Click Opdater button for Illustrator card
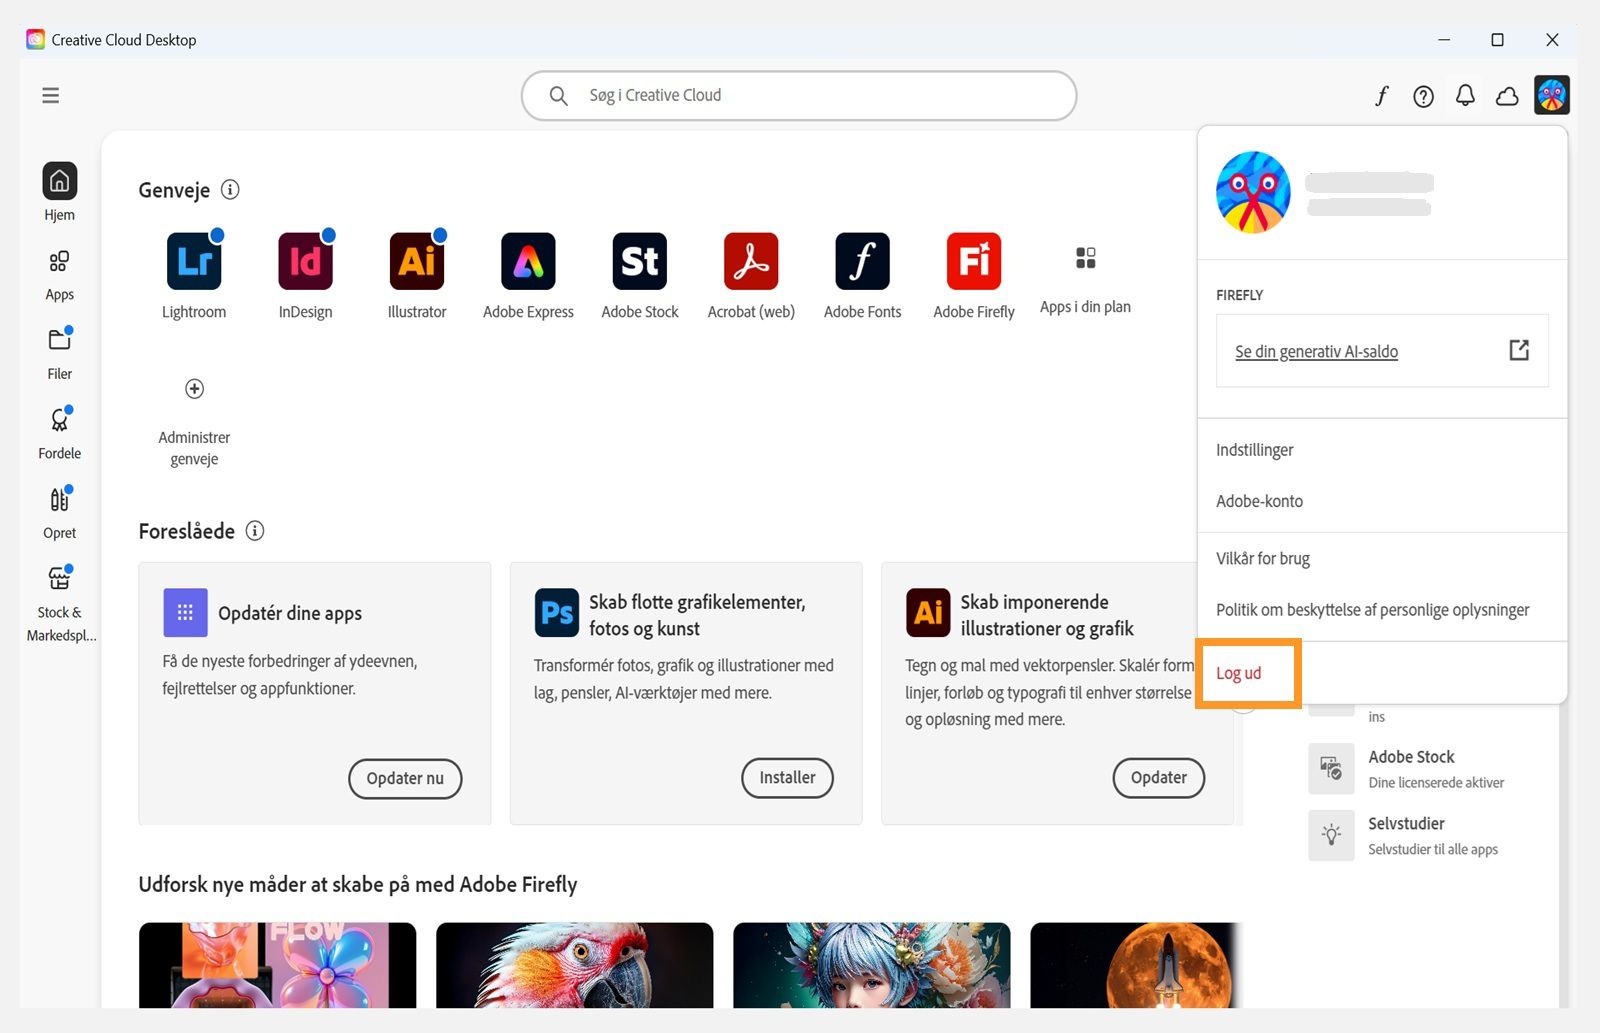 (x=1158, y=777)
